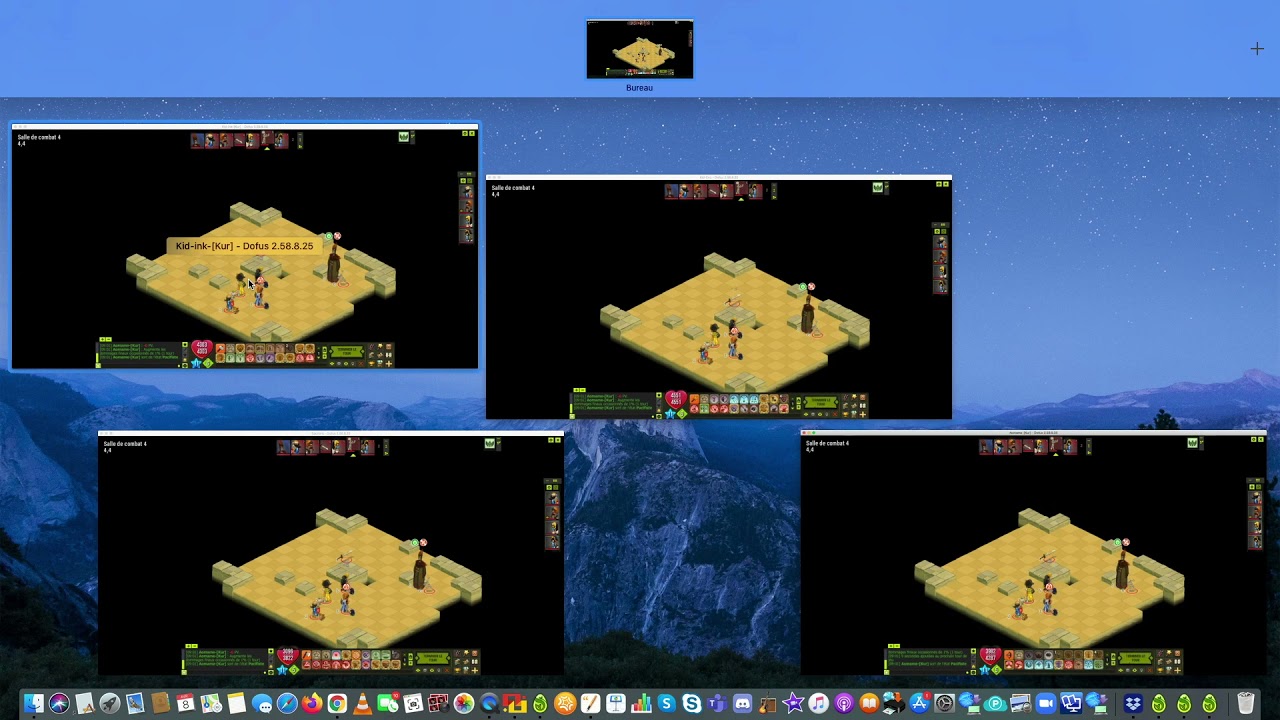Image resolution: width=1280 pixels, height=720 pixels.
Task: Open Dropbox from the Dock
Action: point(1133,704)
